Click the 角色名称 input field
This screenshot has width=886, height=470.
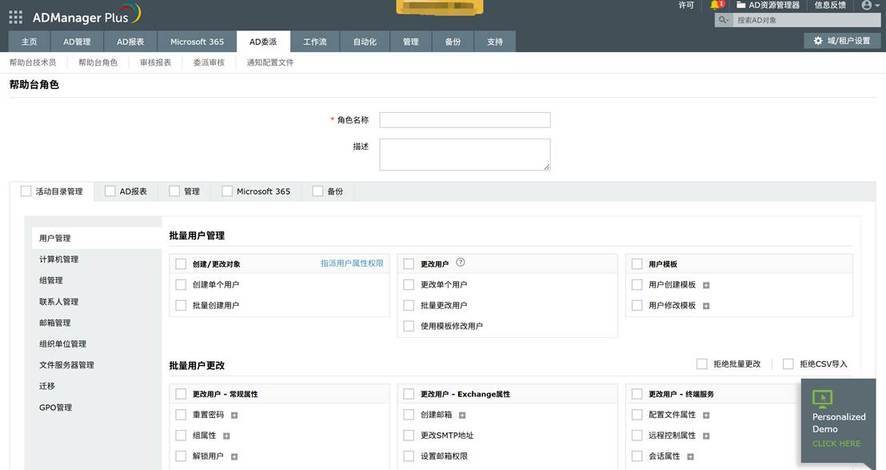point(465,120)
